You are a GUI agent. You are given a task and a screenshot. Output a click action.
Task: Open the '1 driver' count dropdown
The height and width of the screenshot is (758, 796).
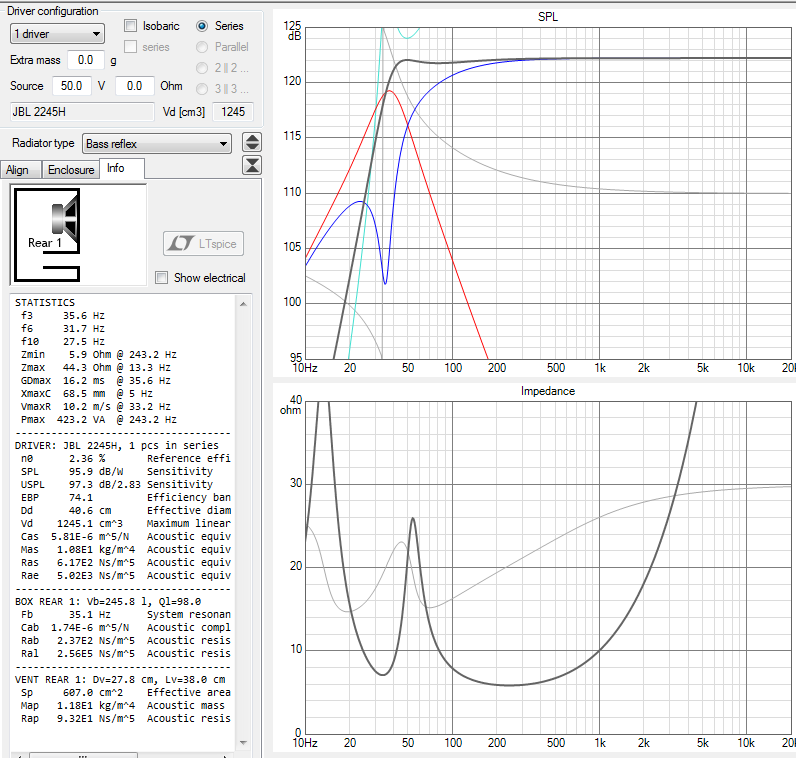pos(57,34)
